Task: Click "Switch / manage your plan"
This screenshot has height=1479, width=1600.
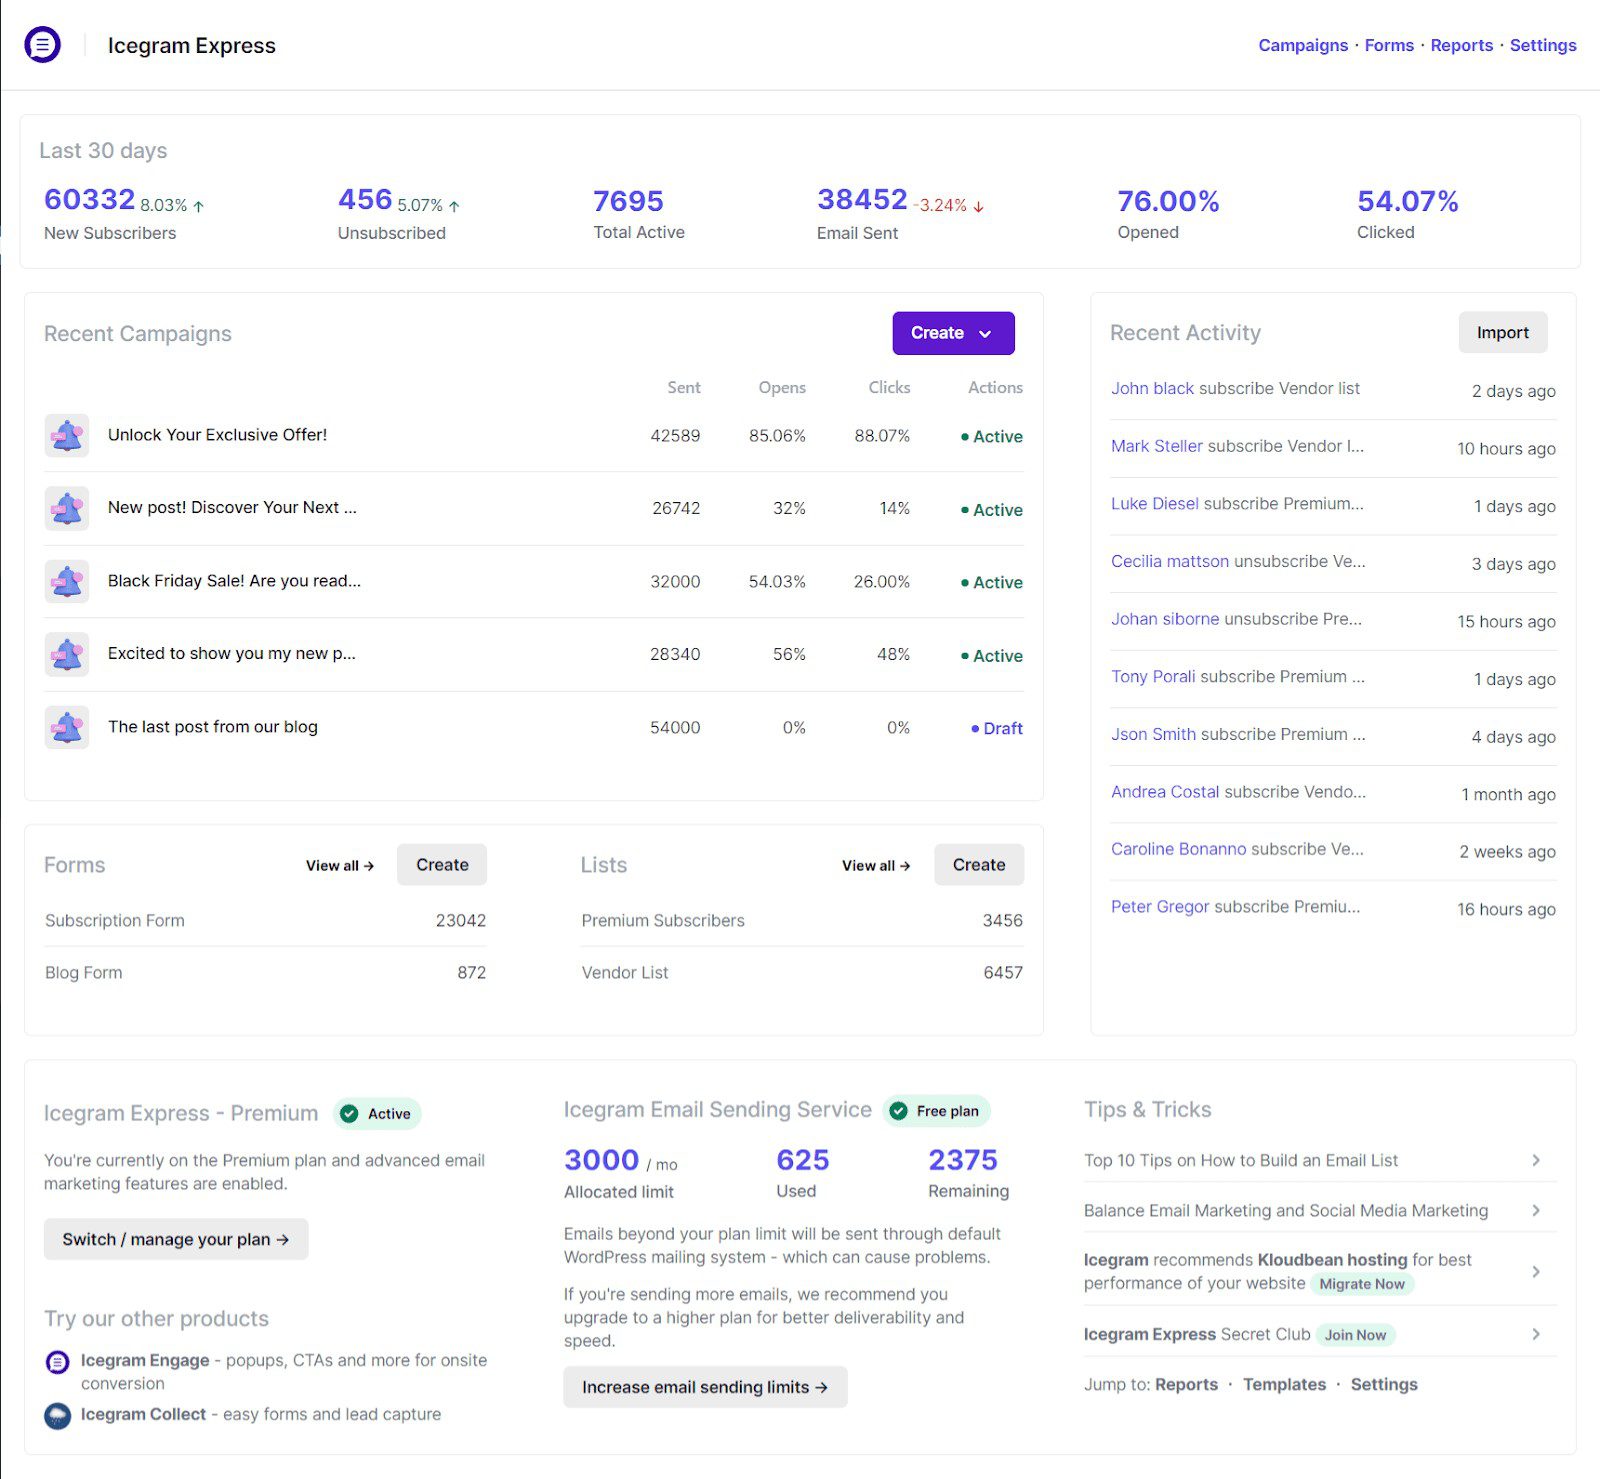Action: coord(175,1238)
